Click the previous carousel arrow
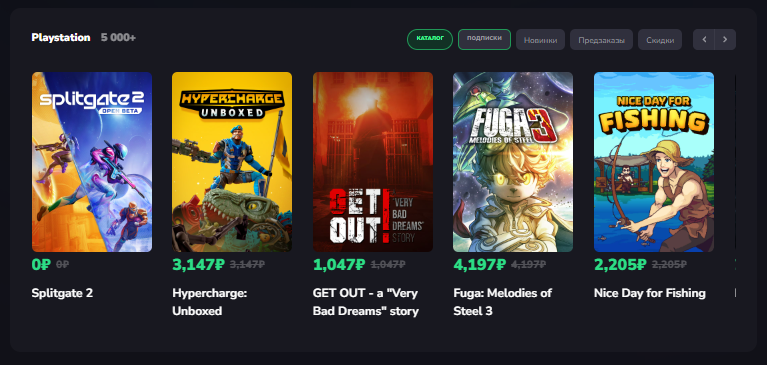The image size is (767, 365). [x=704, y=40]
